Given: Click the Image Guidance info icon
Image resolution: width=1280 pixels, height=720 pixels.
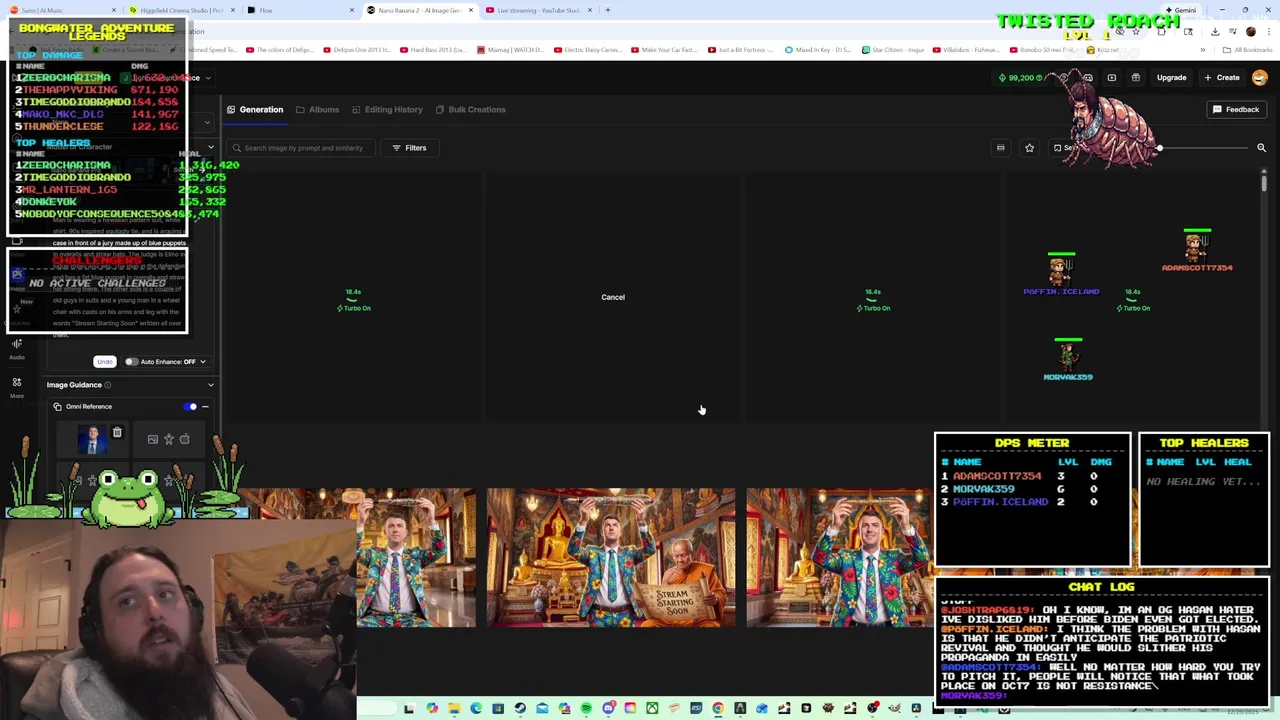Looking at the screenshot, I should 108,385.
